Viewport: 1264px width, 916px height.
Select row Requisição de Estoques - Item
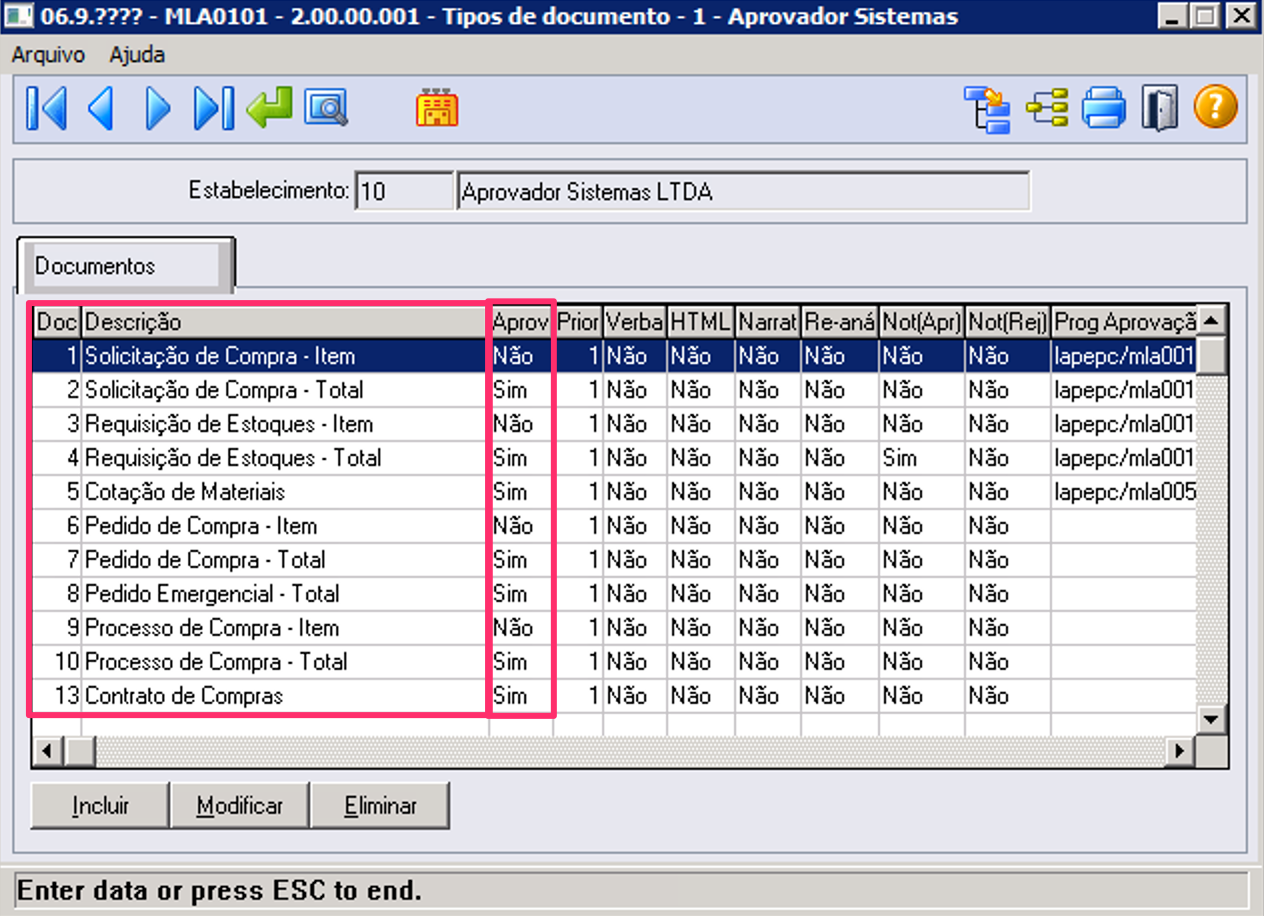pos(615,424)
